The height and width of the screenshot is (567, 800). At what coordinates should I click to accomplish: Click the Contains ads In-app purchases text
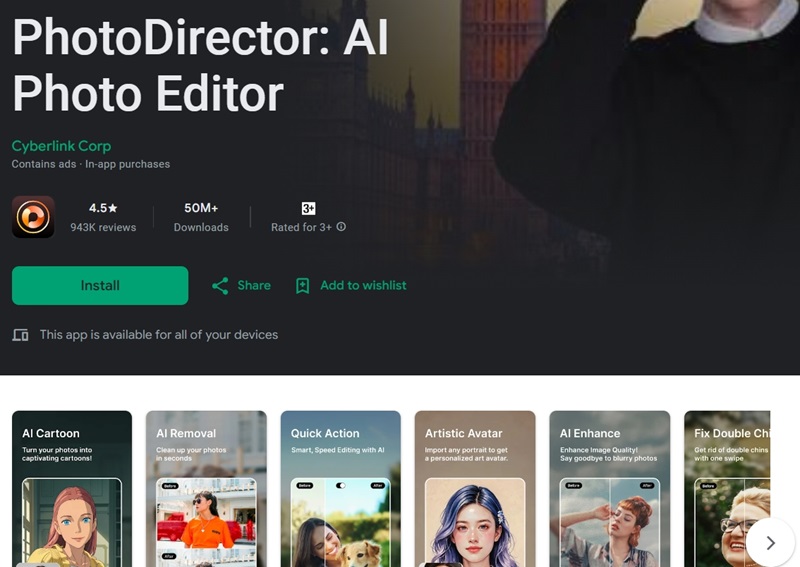(91, 164)
